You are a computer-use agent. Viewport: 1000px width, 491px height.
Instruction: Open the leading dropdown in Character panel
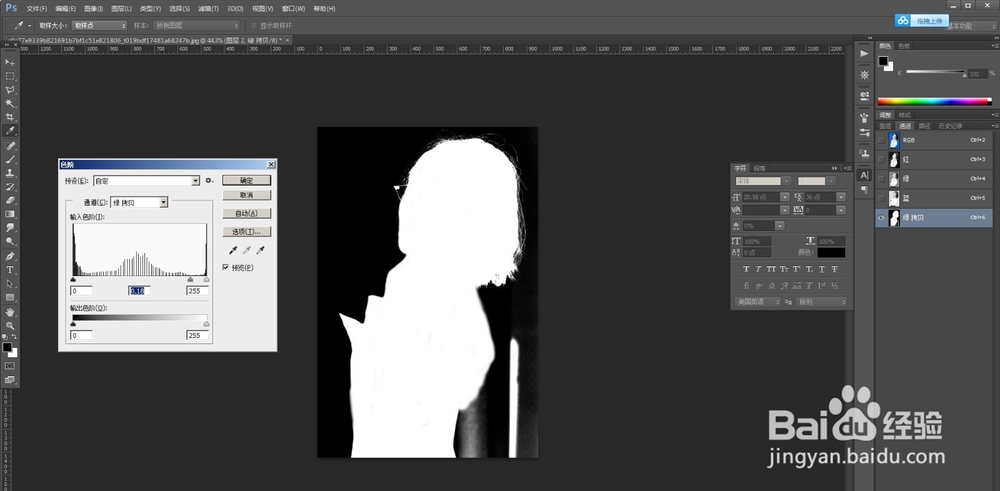pyautogui.click(x=825, y=198)
